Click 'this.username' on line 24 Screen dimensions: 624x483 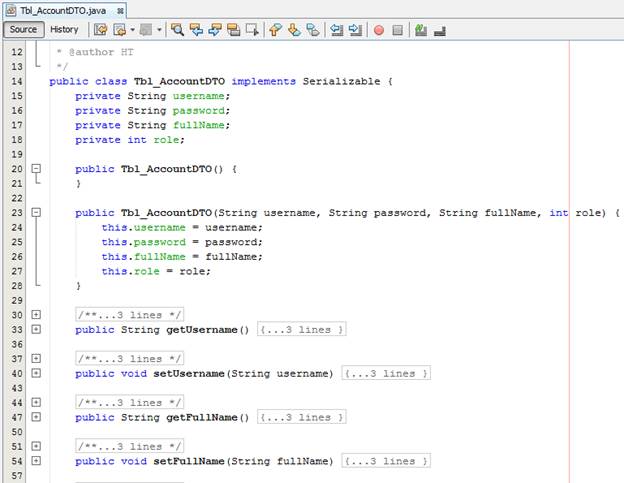coord(144,228)
